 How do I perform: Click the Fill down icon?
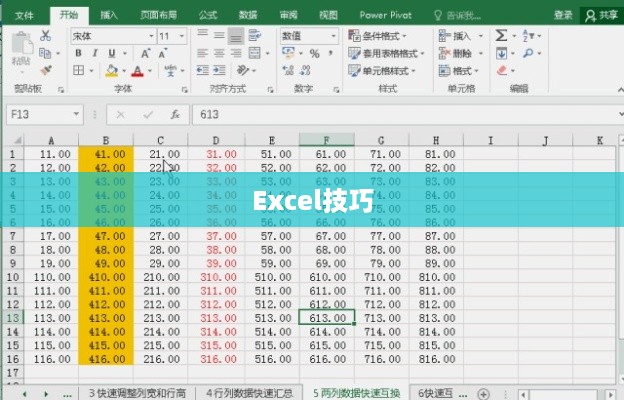501,53
